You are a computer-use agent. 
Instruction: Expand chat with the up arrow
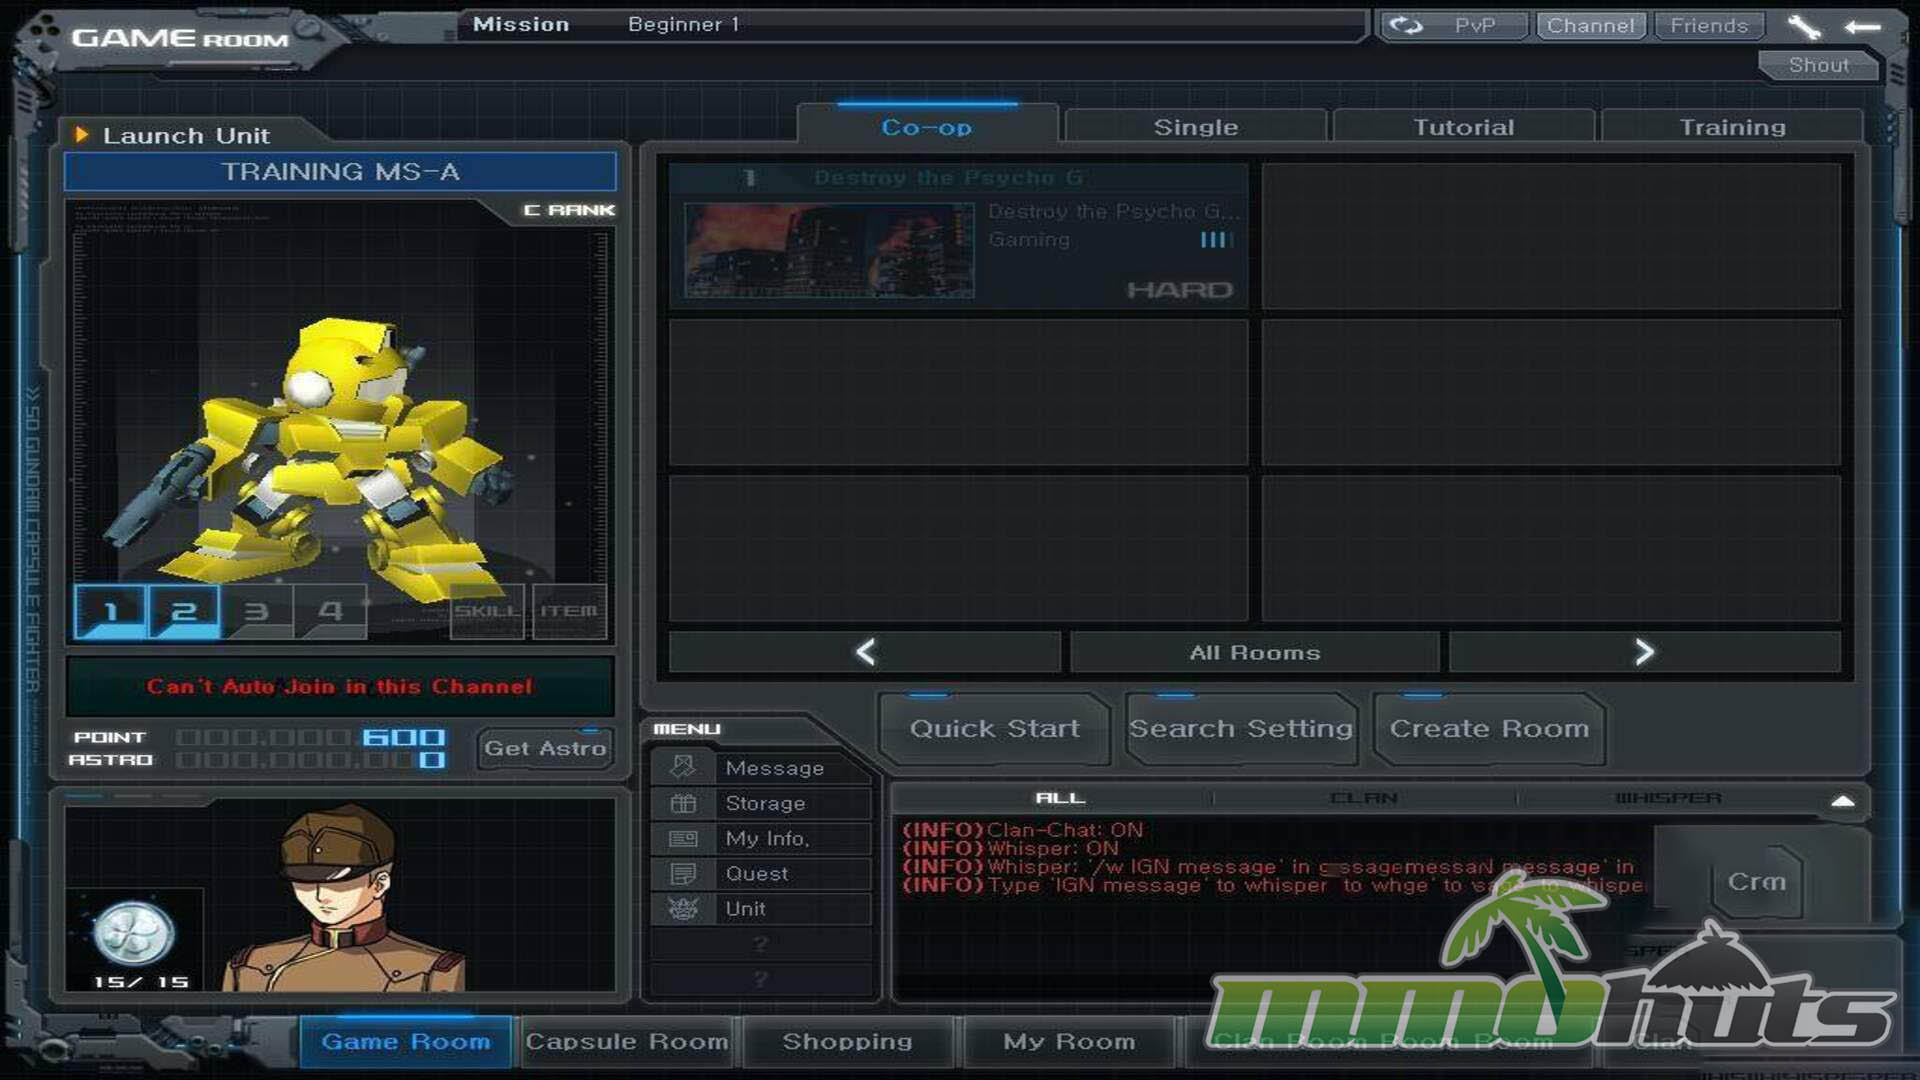(x=1842, y=801)
